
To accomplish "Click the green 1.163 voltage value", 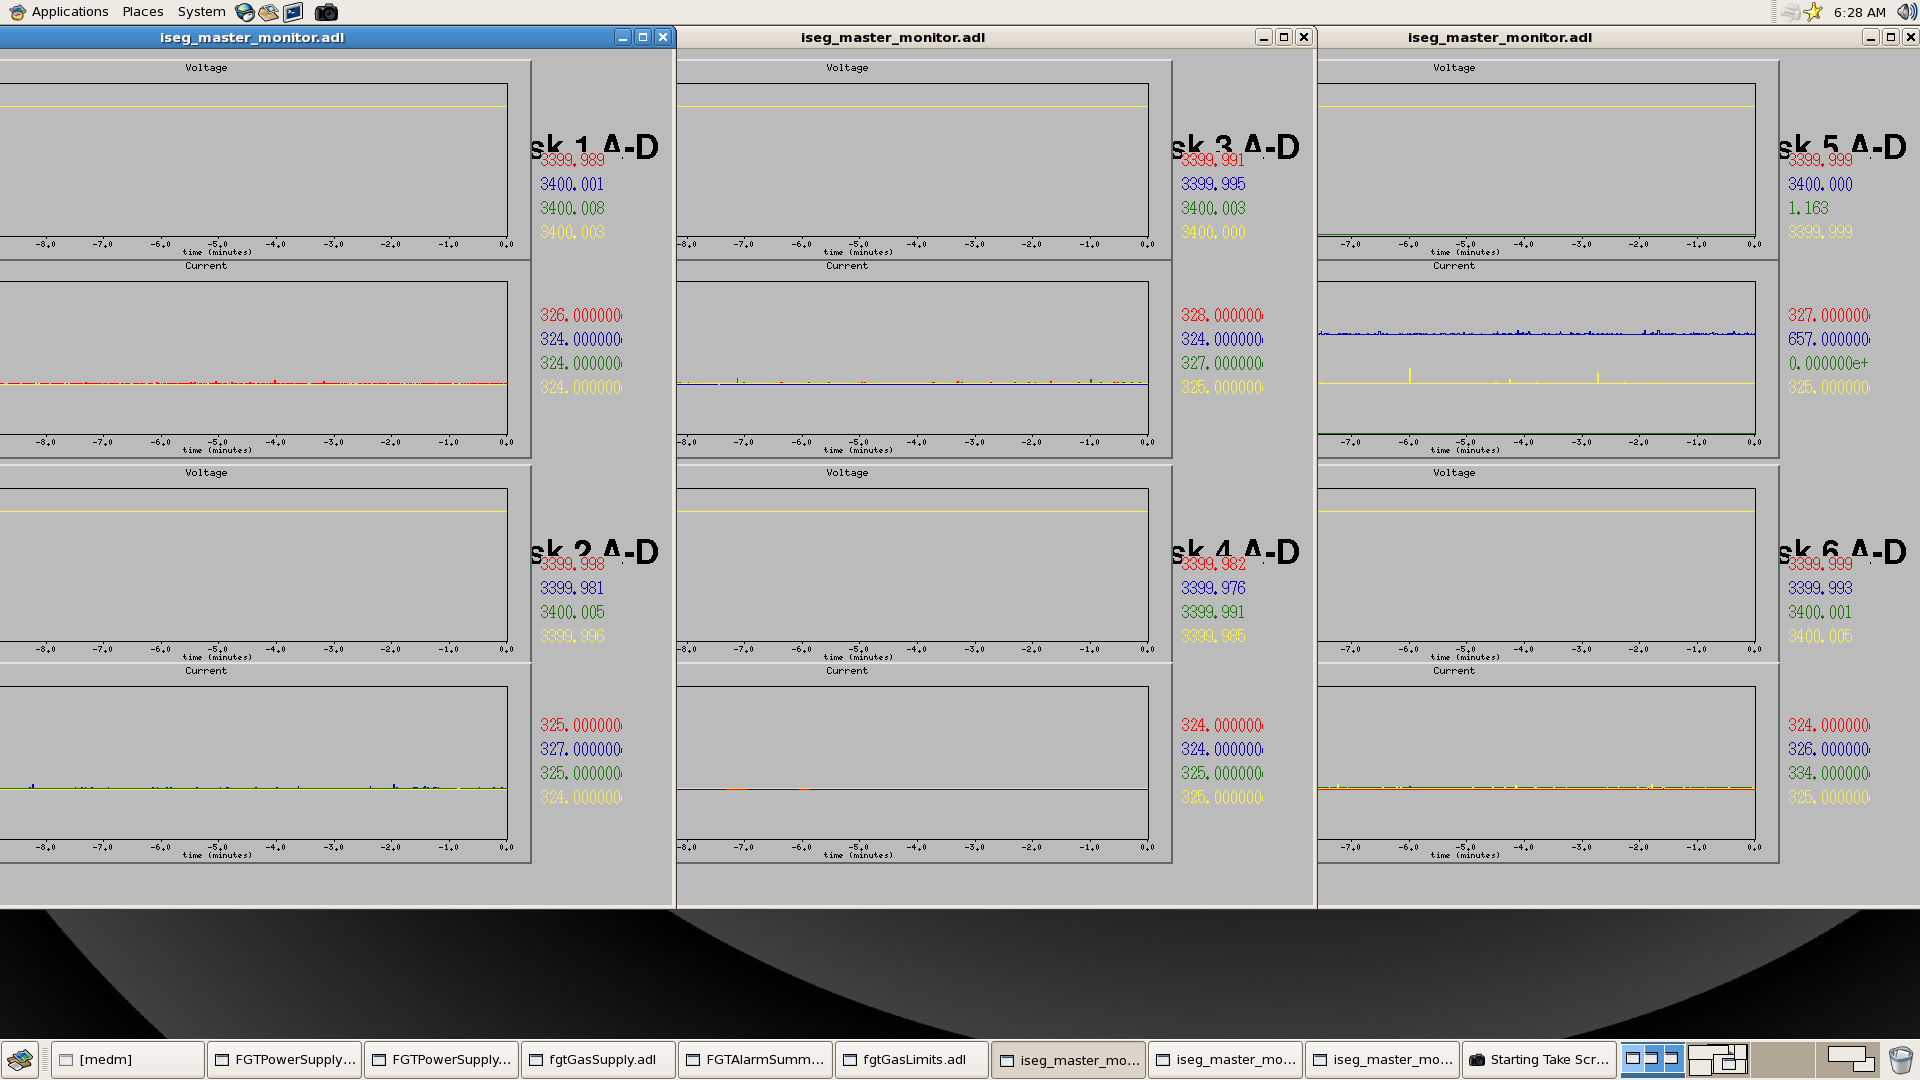I will [x=1808, y=208].
